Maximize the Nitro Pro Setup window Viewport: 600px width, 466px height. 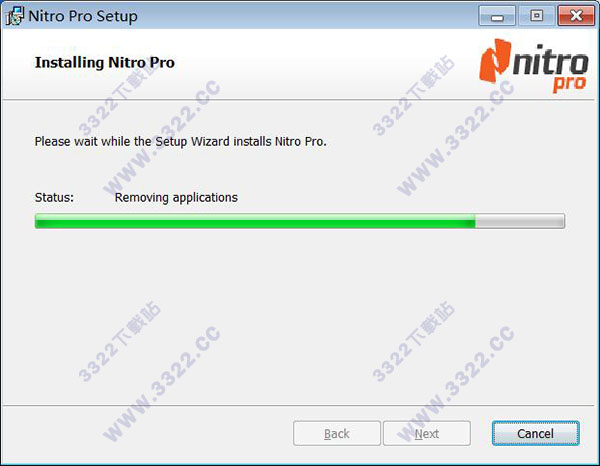(x=536, y=16)
